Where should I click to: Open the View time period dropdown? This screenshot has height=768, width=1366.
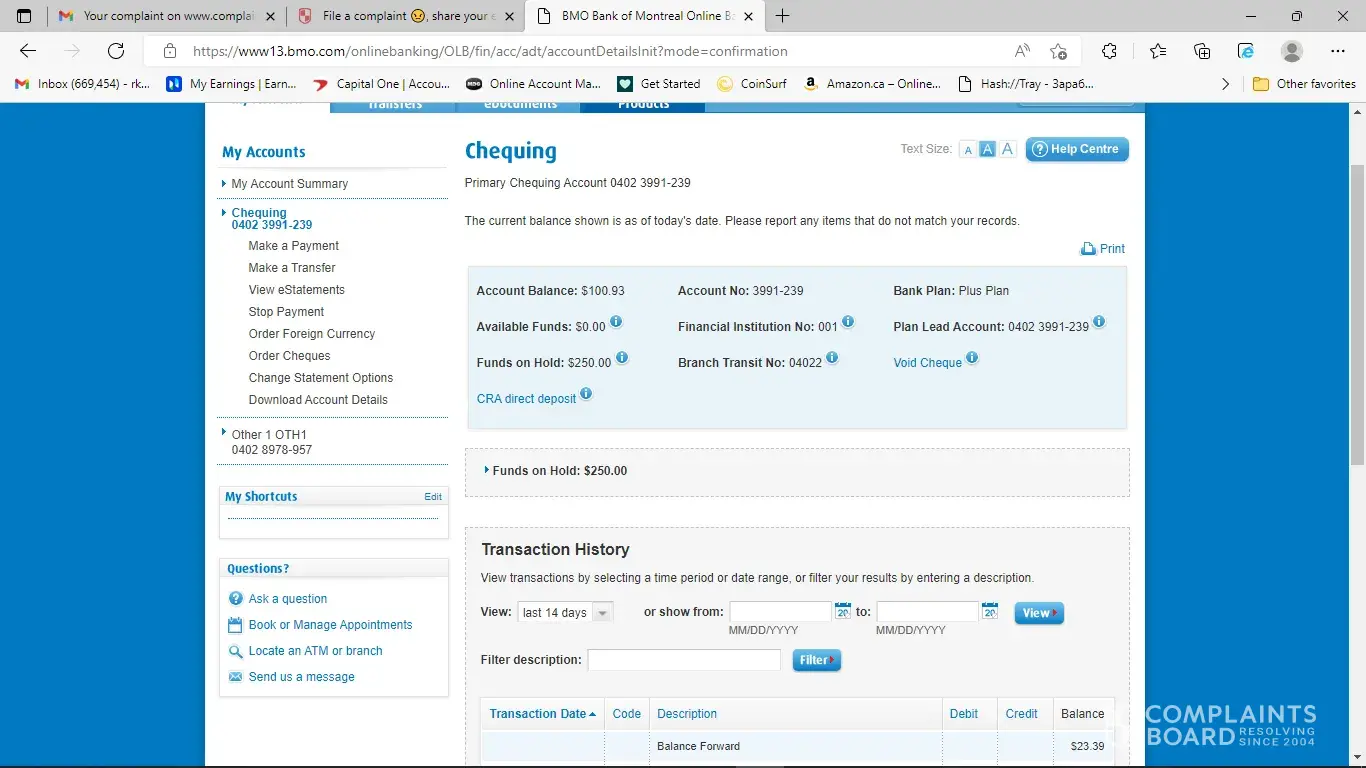[x=565, y=613]
